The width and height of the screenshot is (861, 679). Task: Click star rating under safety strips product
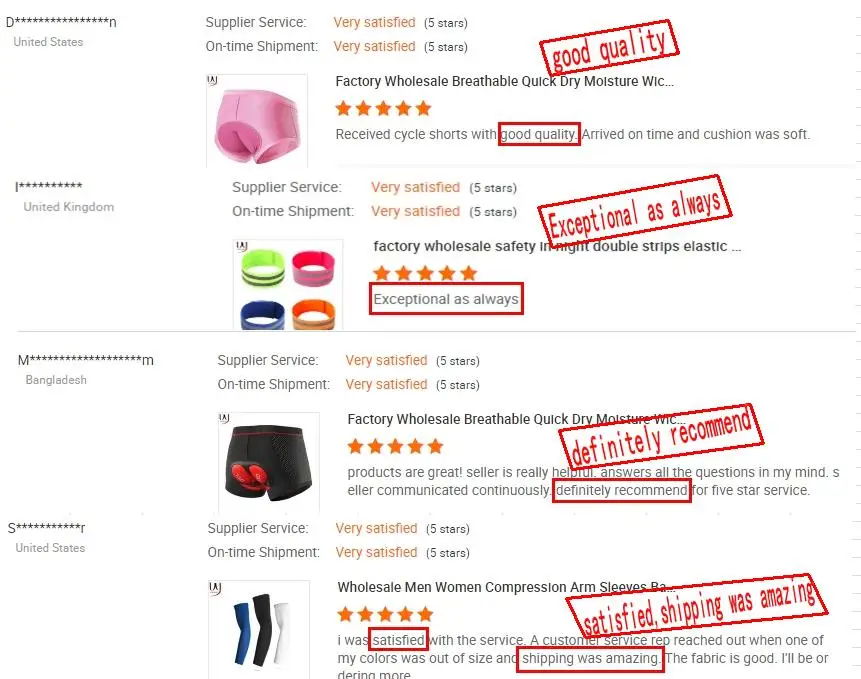tap(425, 273)
